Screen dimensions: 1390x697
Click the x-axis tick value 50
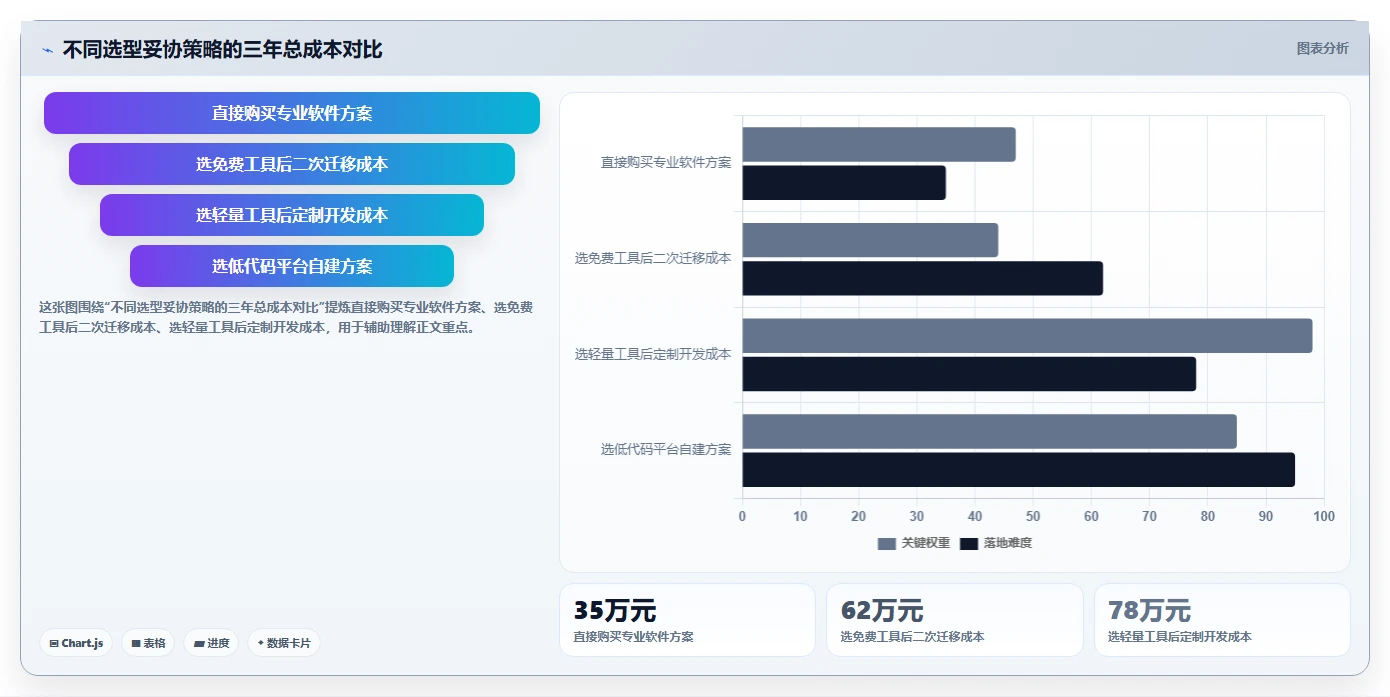pos(1033,516)
